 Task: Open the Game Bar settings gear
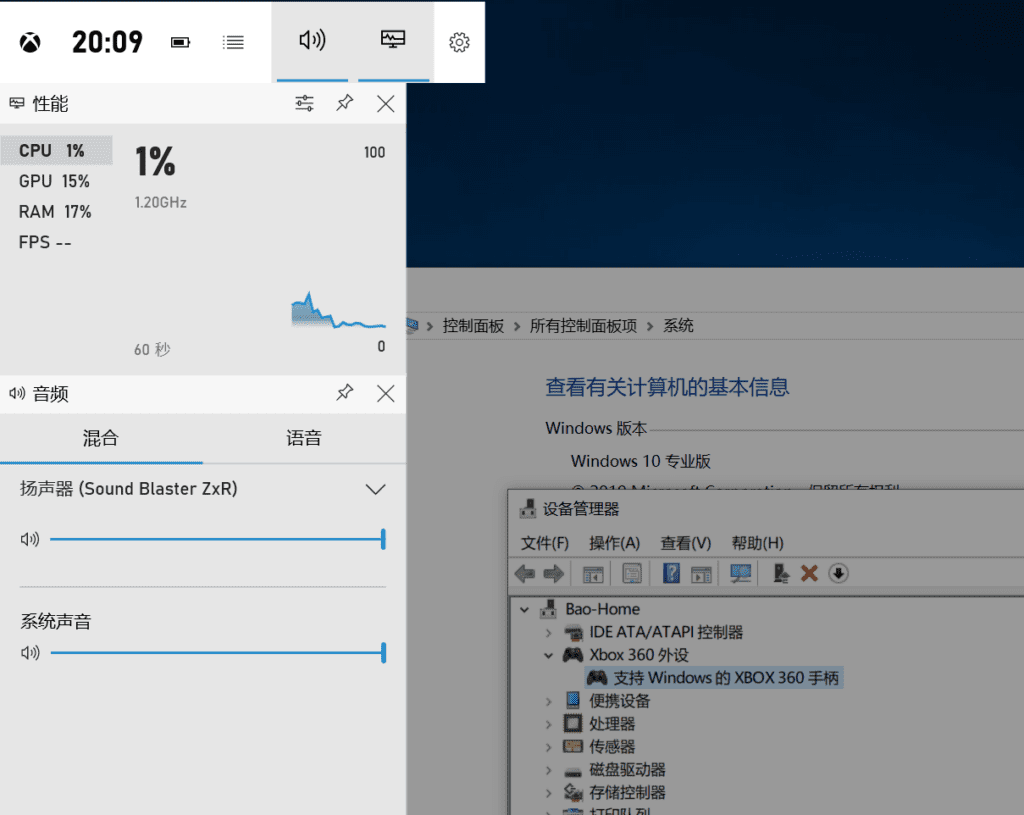(459, 42)
